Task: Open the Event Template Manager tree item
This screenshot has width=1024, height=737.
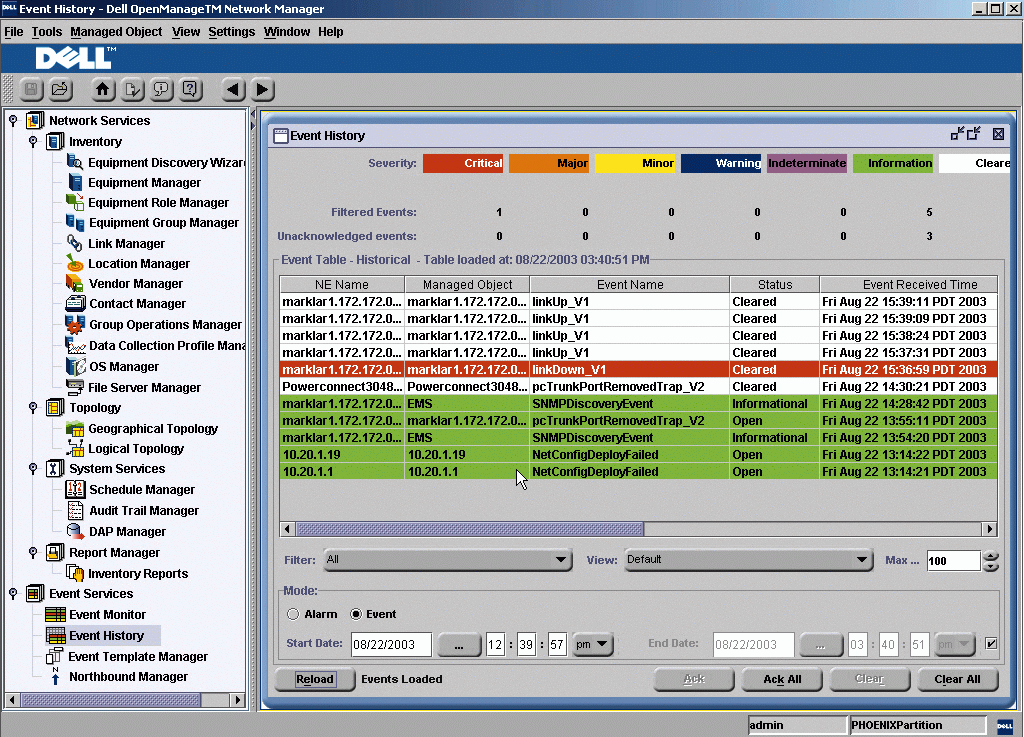Action: [138, 657]
